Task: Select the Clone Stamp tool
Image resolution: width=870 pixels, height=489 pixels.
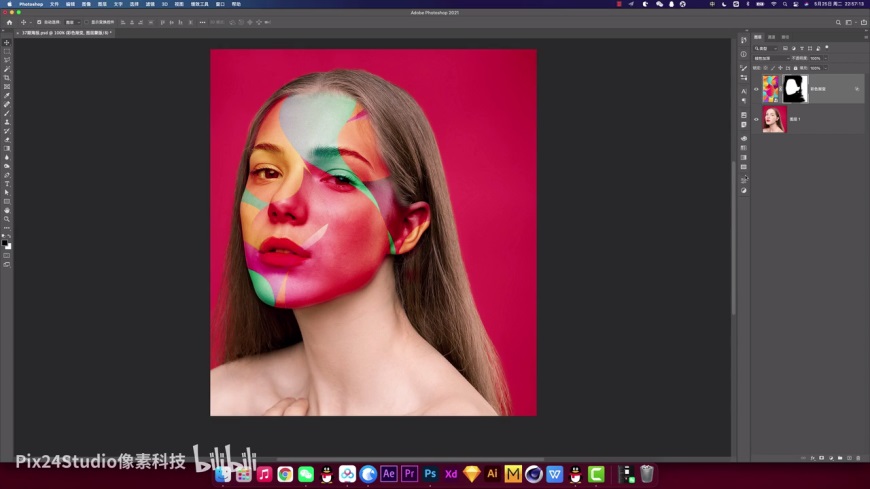Action: [7, 122]
